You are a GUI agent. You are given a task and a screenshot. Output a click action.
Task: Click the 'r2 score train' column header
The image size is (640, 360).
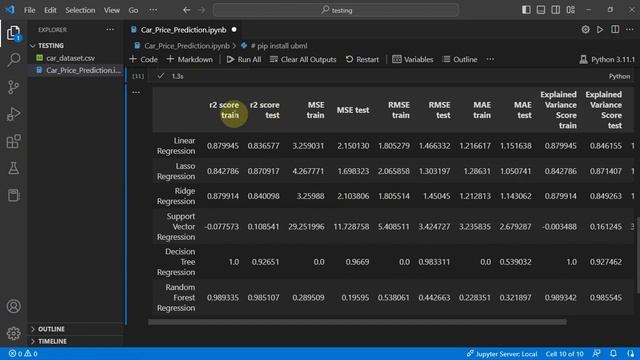click(224, 110)
